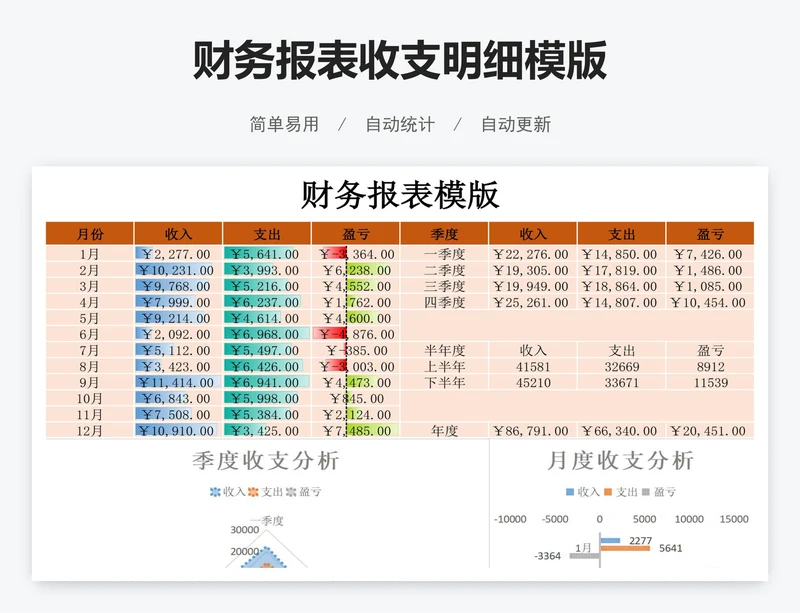Select fourth quarter profit ¥10,454.00
The height and width of the screenshot is (613, 800).
coord(710,302)
